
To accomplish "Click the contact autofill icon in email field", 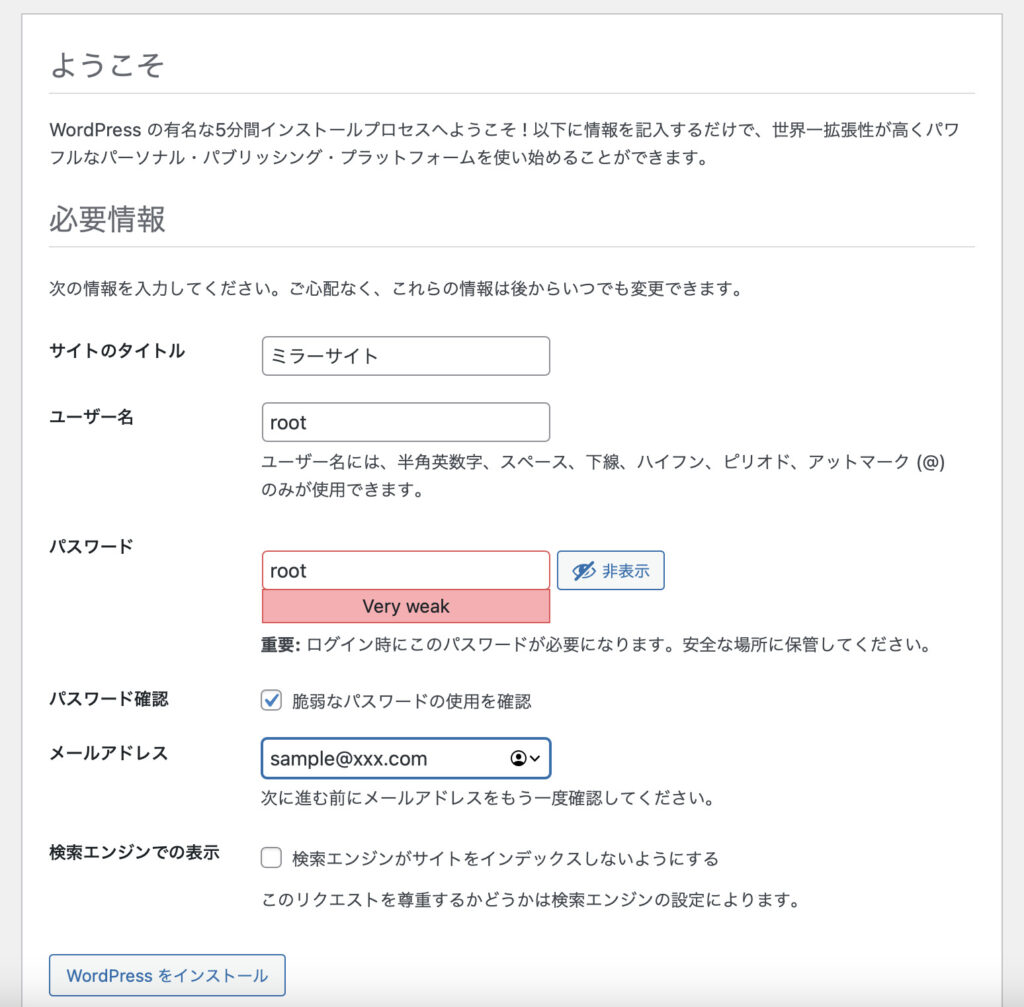I will (x=518, y=759).
